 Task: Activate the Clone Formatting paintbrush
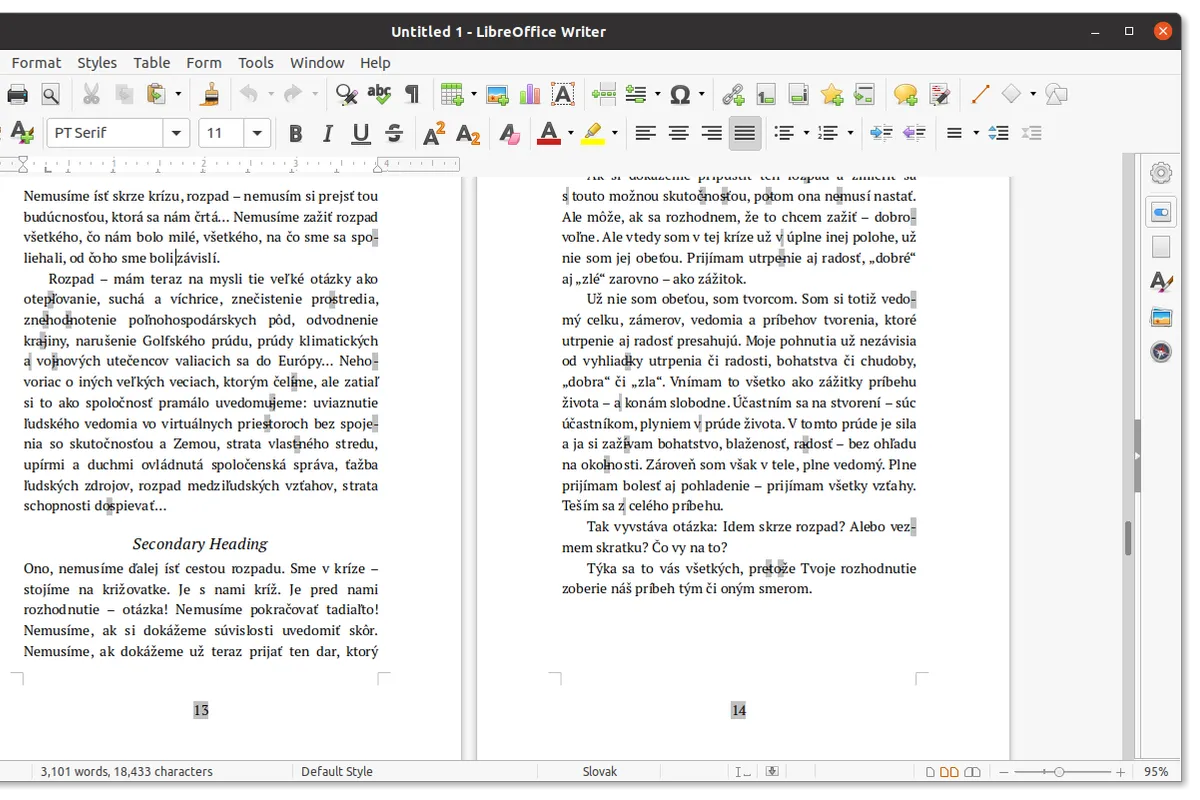click(211, 95)
